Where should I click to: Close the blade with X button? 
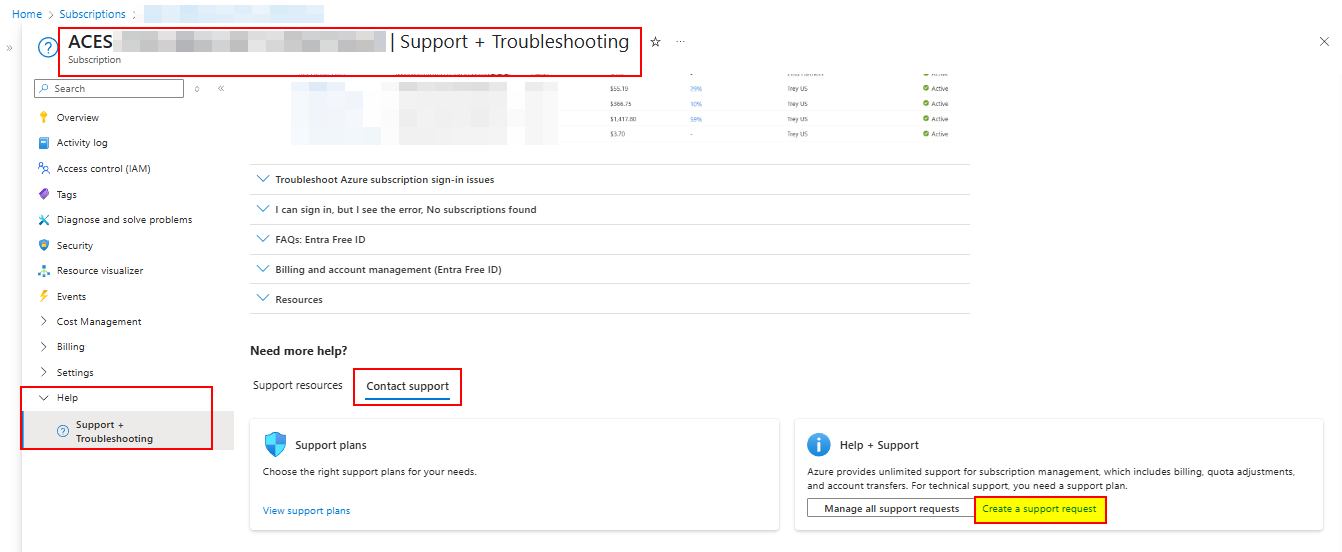tap(1325, 41)
